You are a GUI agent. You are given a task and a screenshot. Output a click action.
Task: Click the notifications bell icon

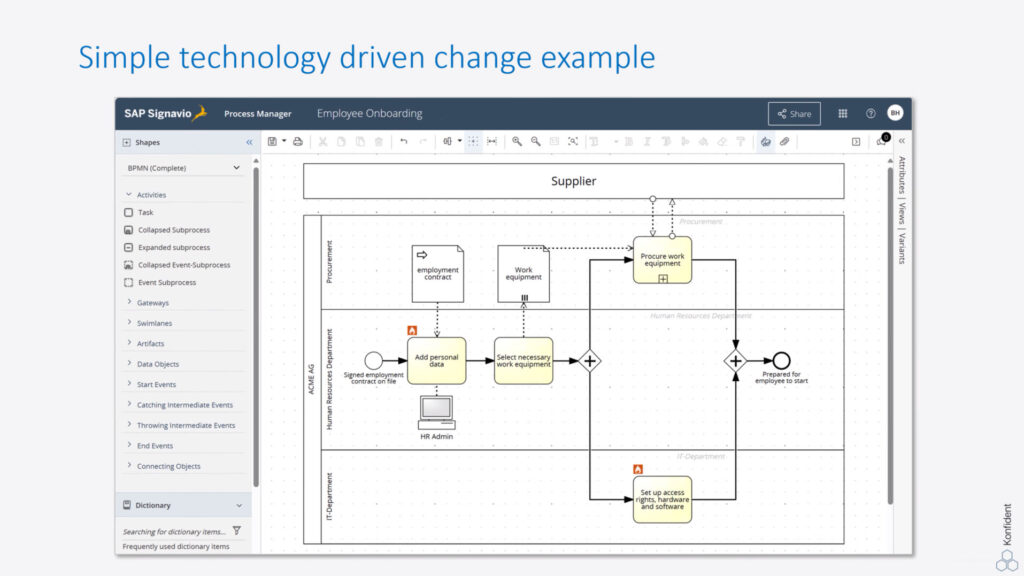click(881, 141)
